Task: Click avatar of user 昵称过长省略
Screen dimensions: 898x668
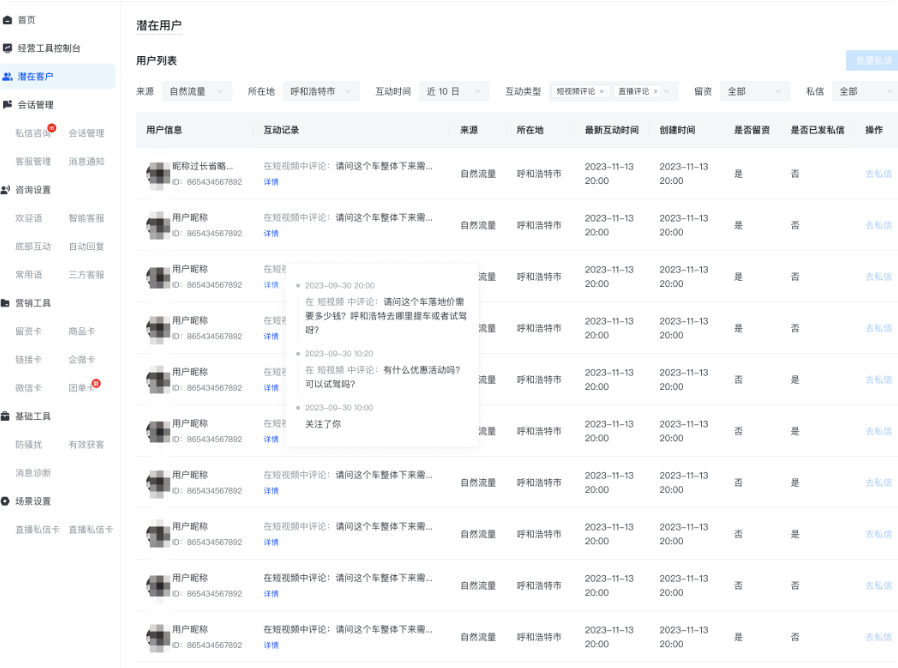Action: 159,174
